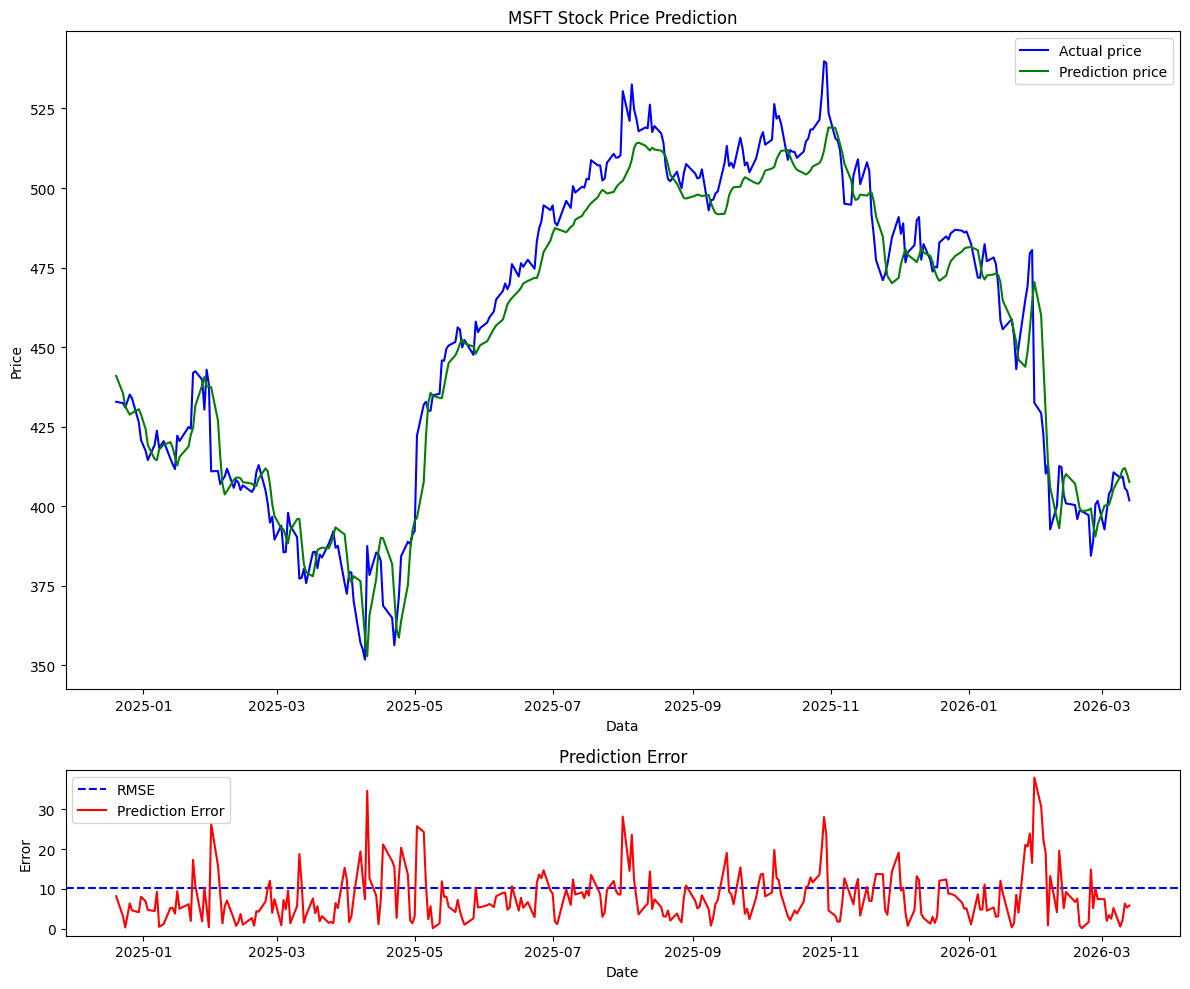Image resolution: width=1190 pixels, height=989 pixels.
Task: Select the 'RMSE' legend label
Action: 136,790
